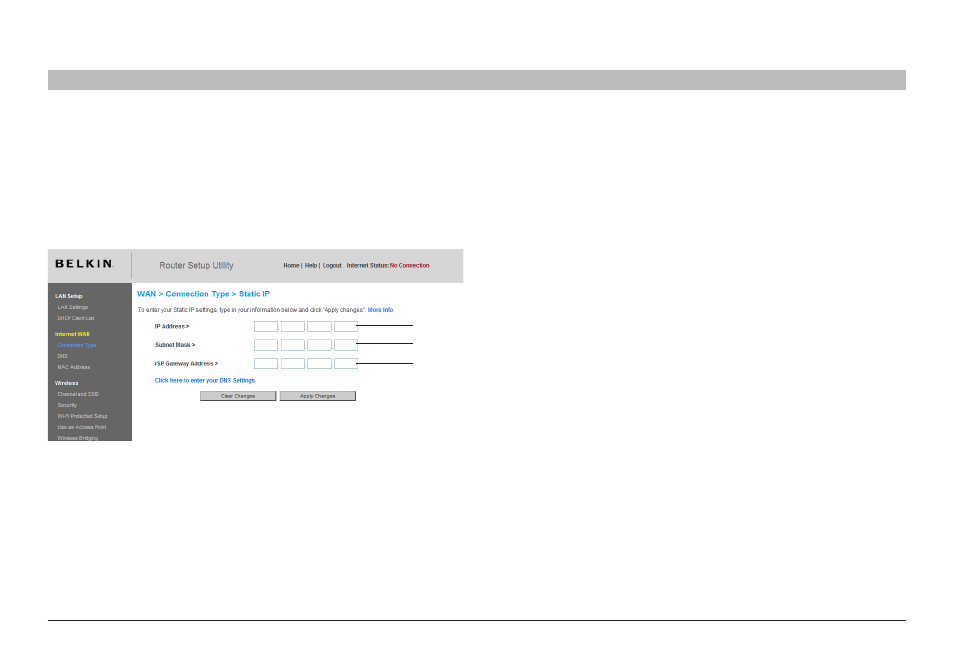This screenshot has width=954, height=668.
Task: Click the Router Setup Utility title
Action: coord(197,266)
